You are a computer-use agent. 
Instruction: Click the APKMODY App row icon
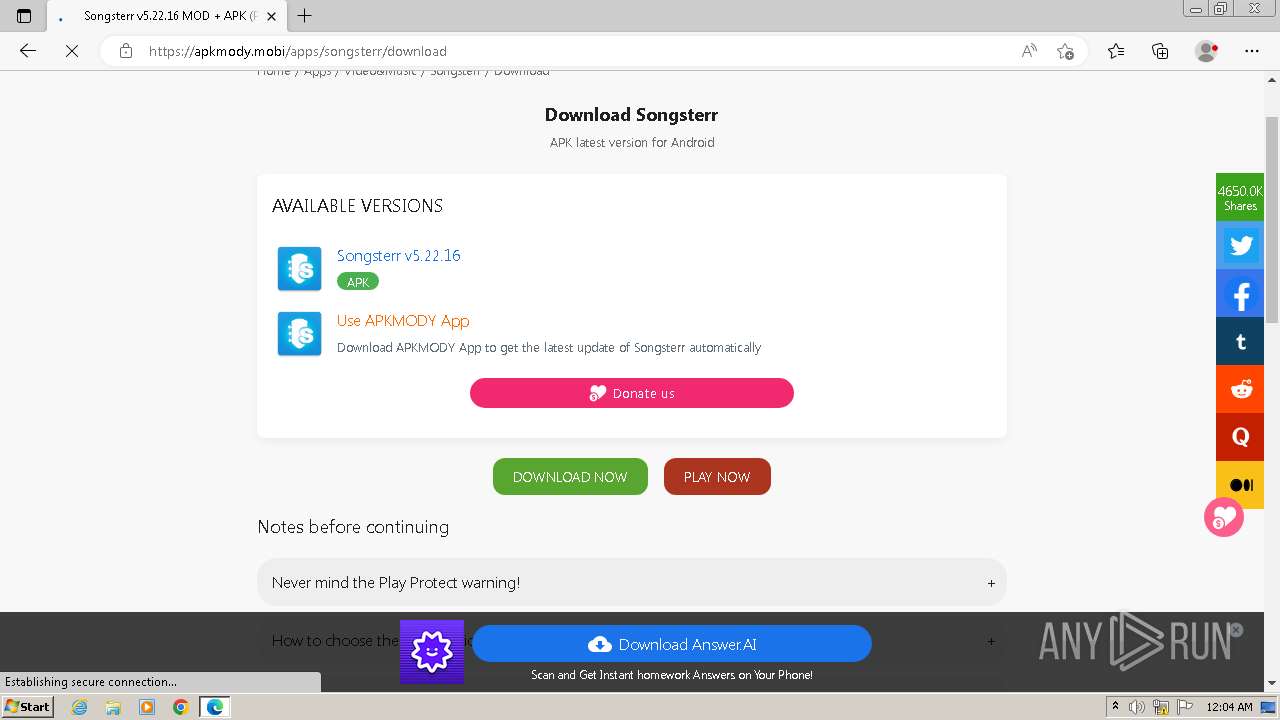pyautogui.click(x=299, y=333)
